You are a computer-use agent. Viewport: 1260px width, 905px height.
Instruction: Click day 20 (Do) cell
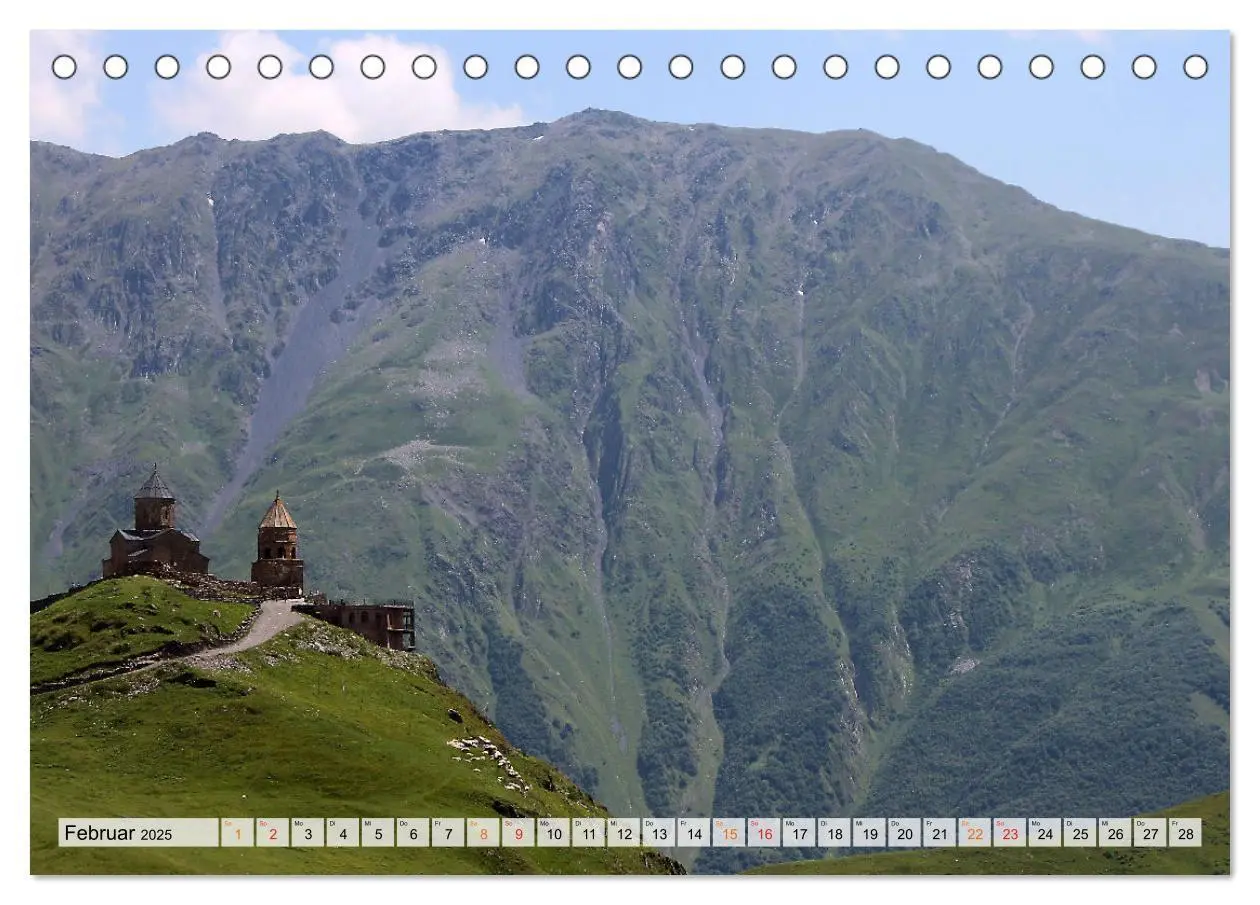tap(904, 833)
